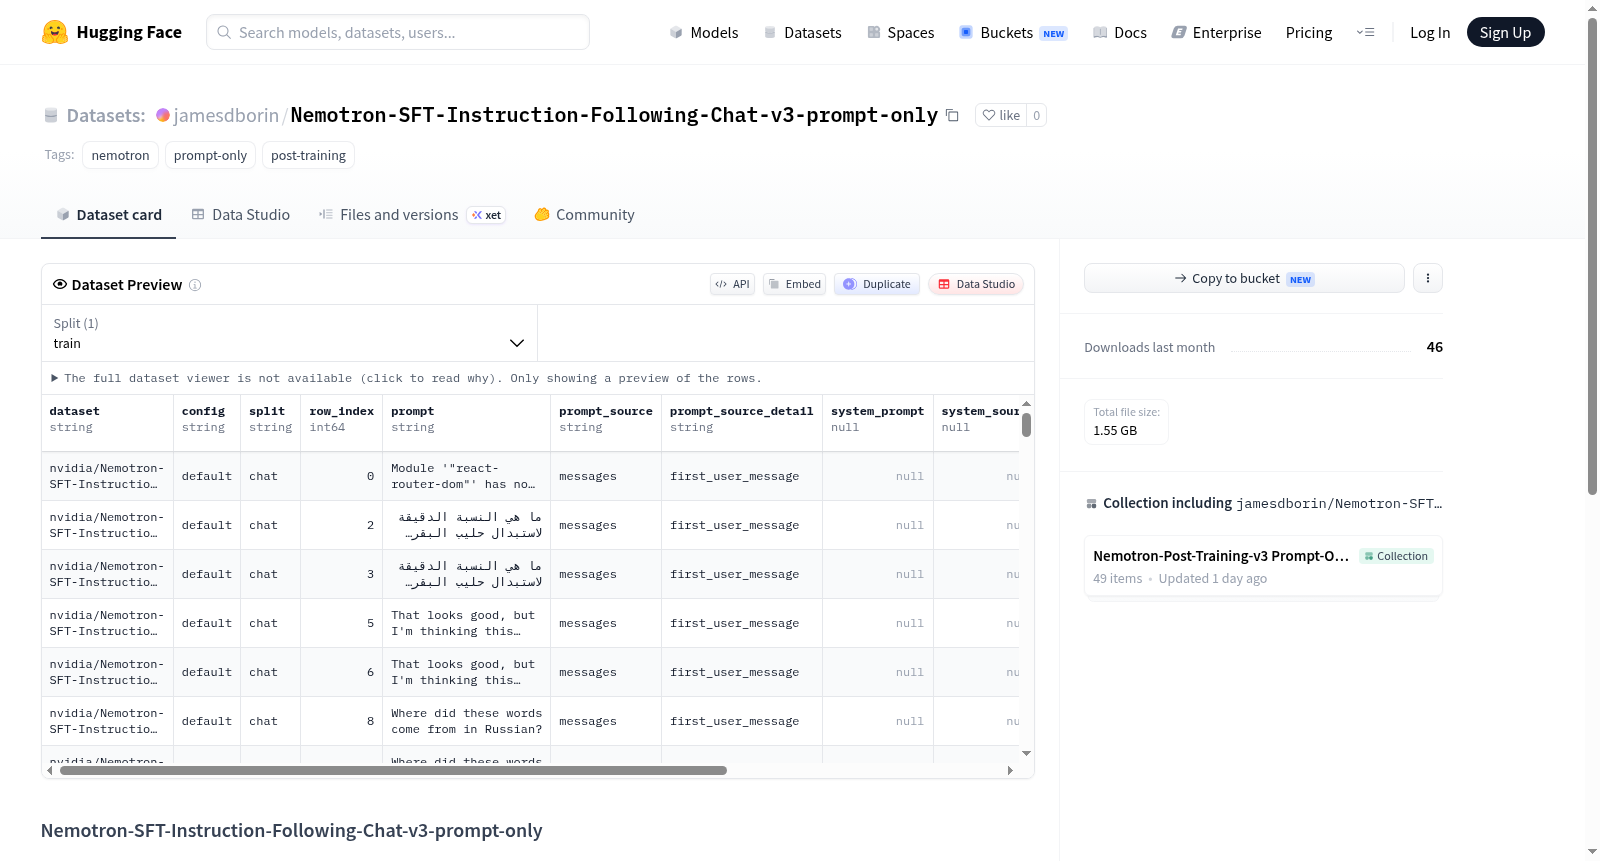The image size is (1600, 861).
Task: Click the Dataset Preview eye icon
Action: (x=60, y=285)
